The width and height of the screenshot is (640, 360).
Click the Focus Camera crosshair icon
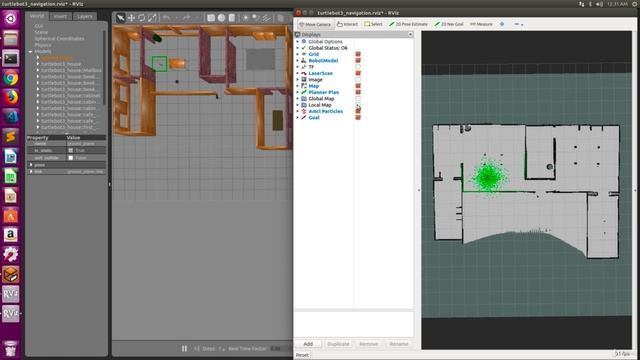pyautogui.click(x=502, y=24)
